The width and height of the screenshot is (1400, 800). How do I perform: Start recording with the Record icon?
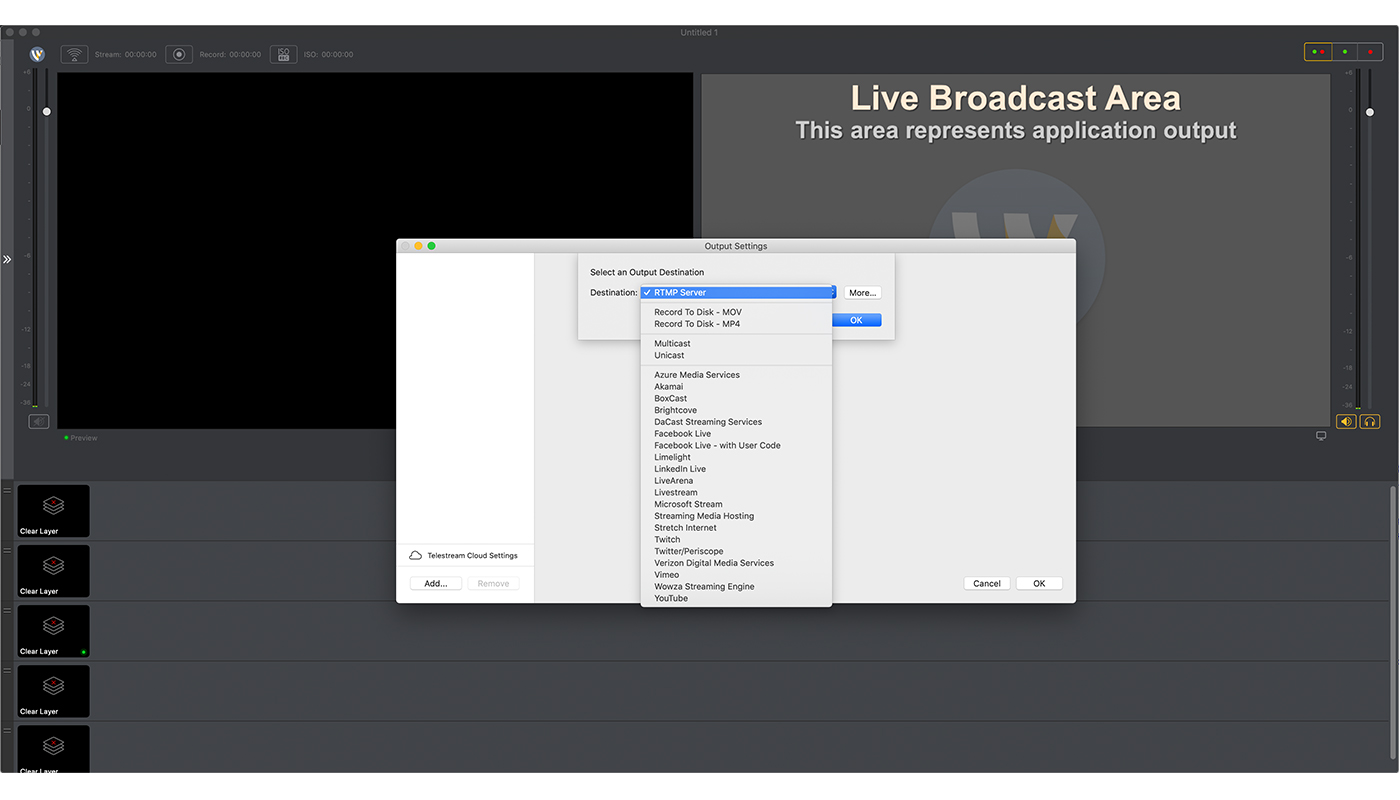179,55
